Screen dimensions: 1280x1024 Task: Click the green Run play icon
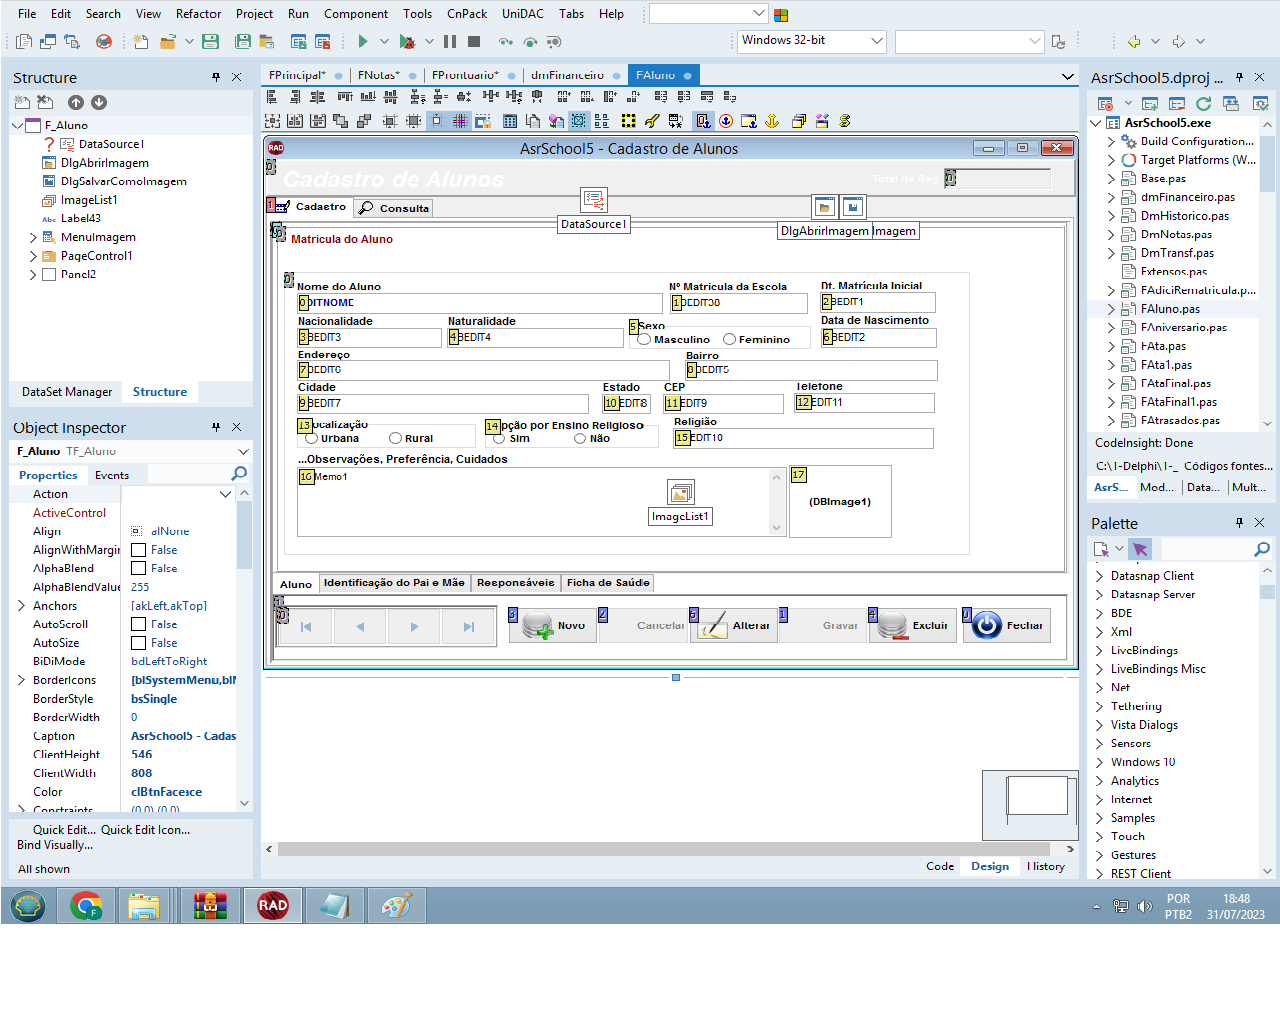pyautogui.click(x=363, y=41)
